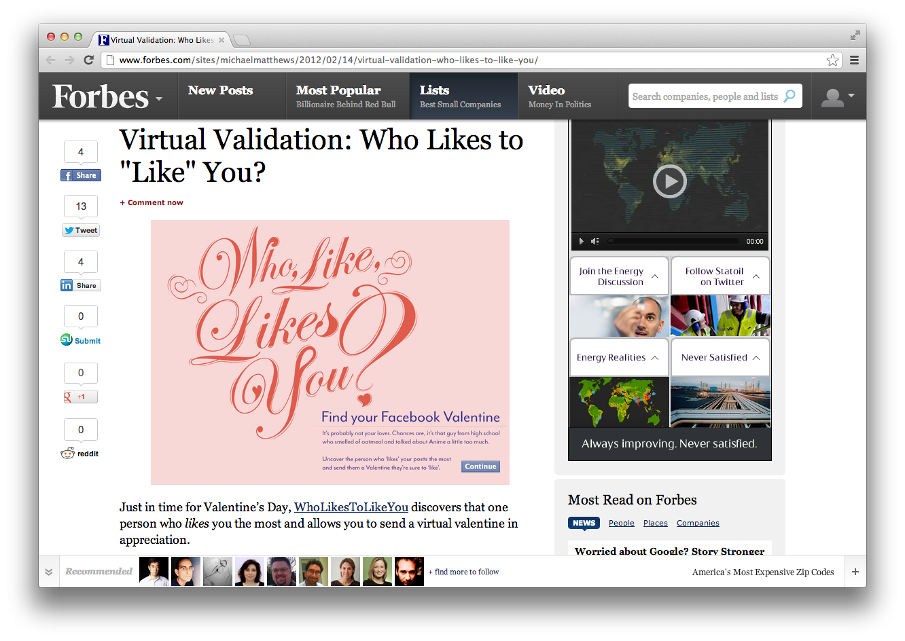Open a new browser tab

tap(242, 40)
